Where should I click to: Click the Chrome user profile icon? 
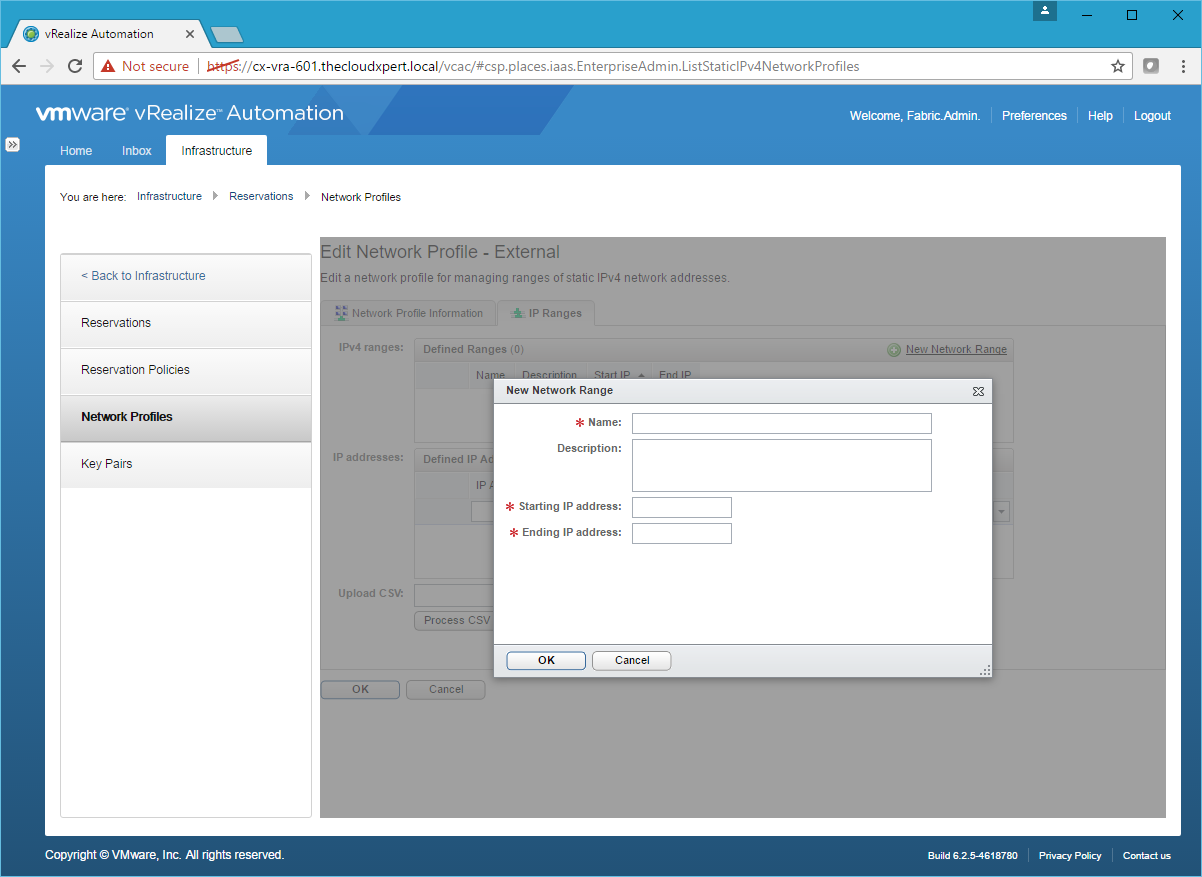(1044, 11)
